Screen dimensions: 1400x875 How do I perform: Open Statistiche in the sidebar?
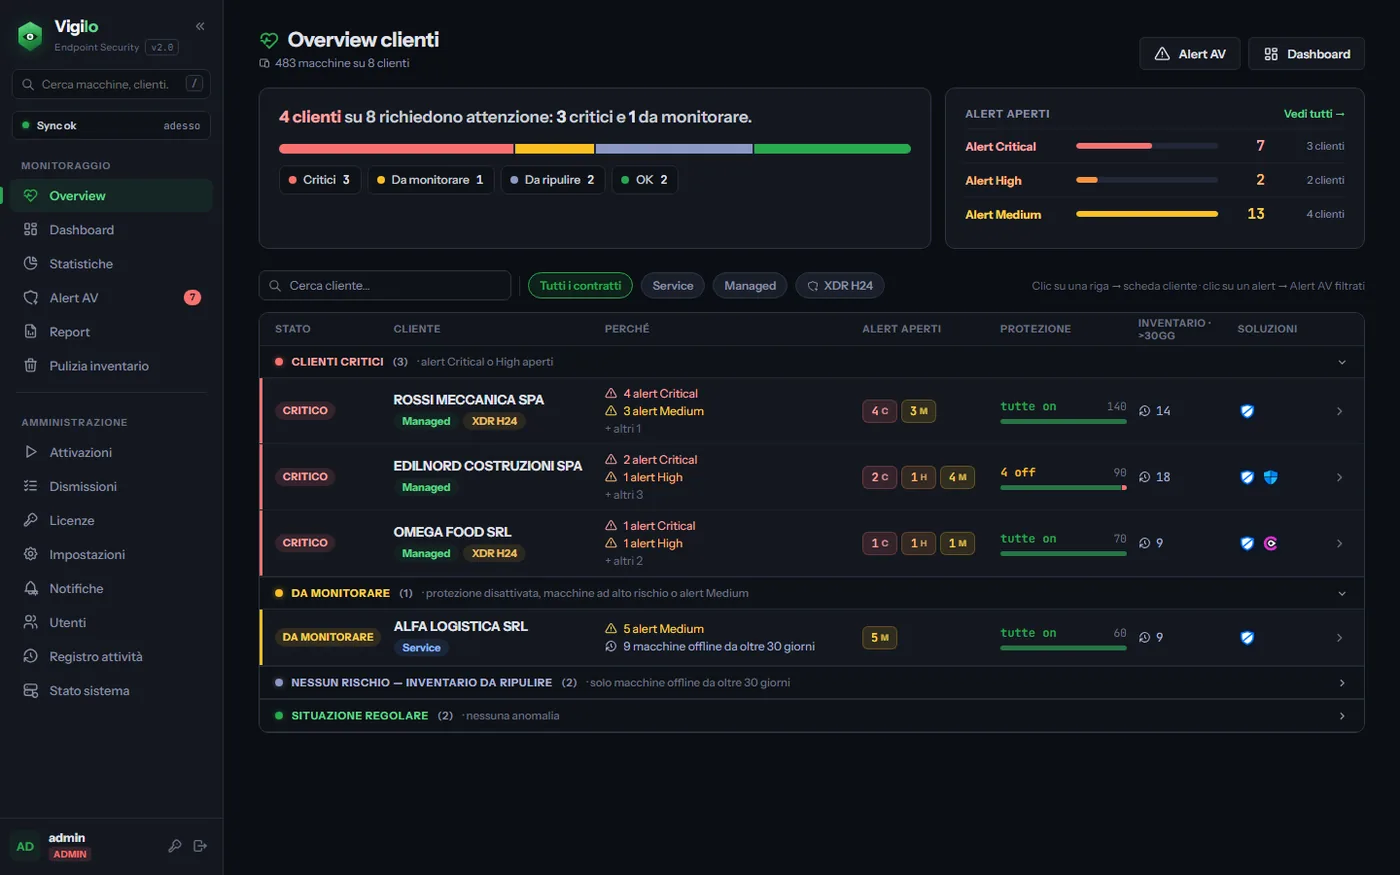coord(111,264)
